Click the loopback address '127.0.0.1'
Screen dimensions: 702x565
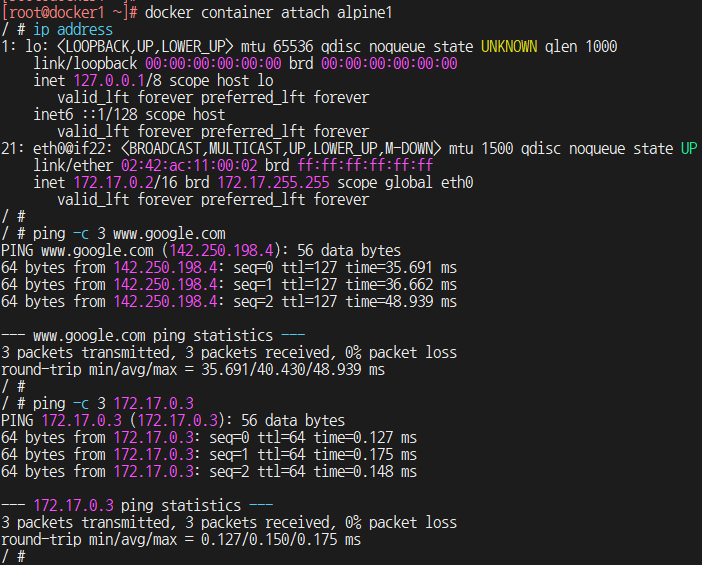coord(109,81)
